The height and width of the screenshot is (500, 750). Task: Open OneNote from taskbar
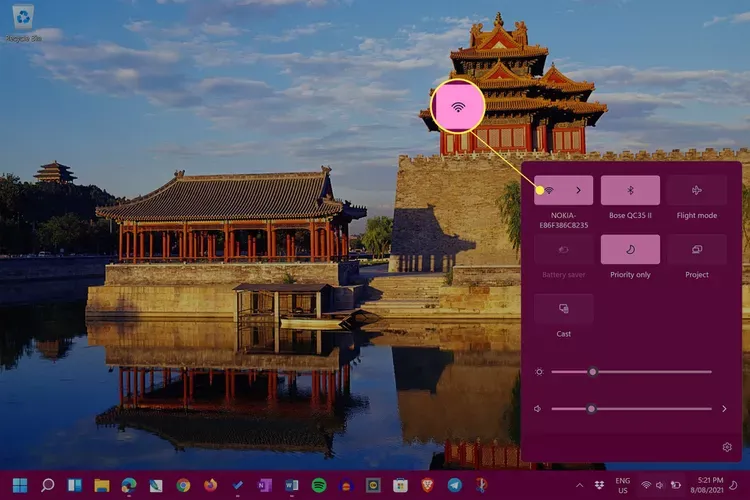pyautogui.click(x=265, y=485)
